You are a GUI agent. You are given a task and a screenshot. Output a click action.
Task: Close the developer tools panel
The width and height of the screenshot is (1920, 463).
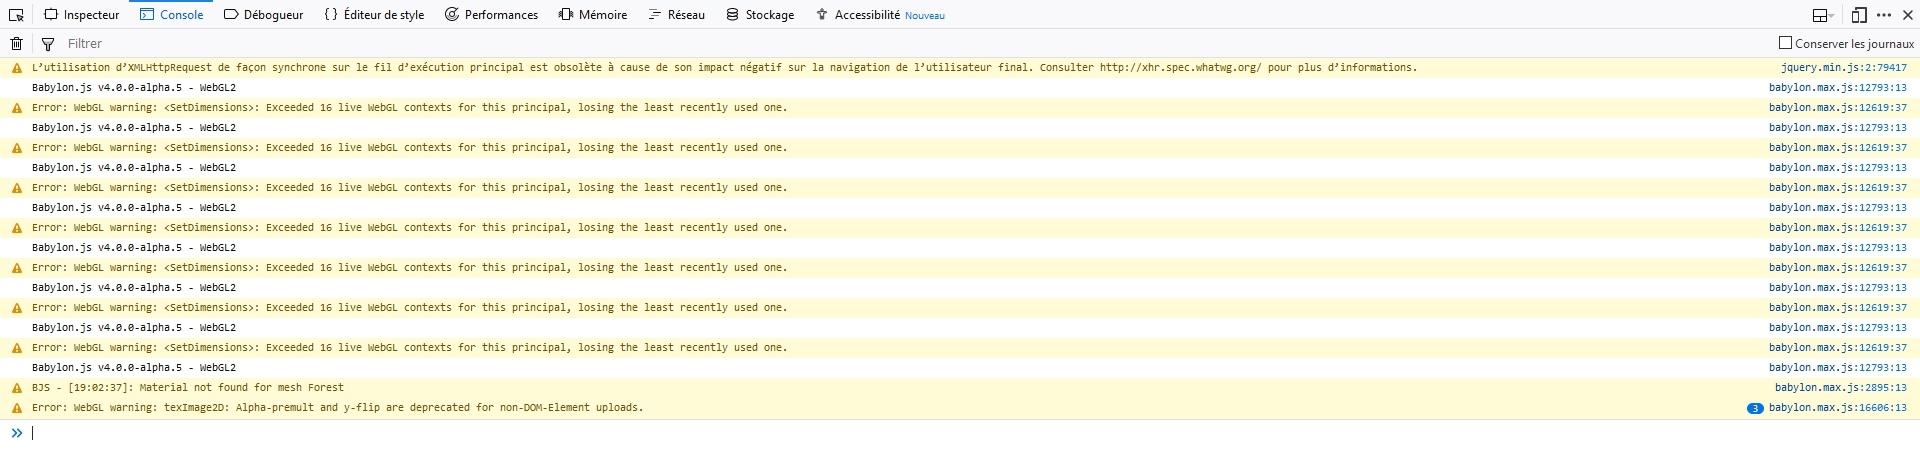1907,15
